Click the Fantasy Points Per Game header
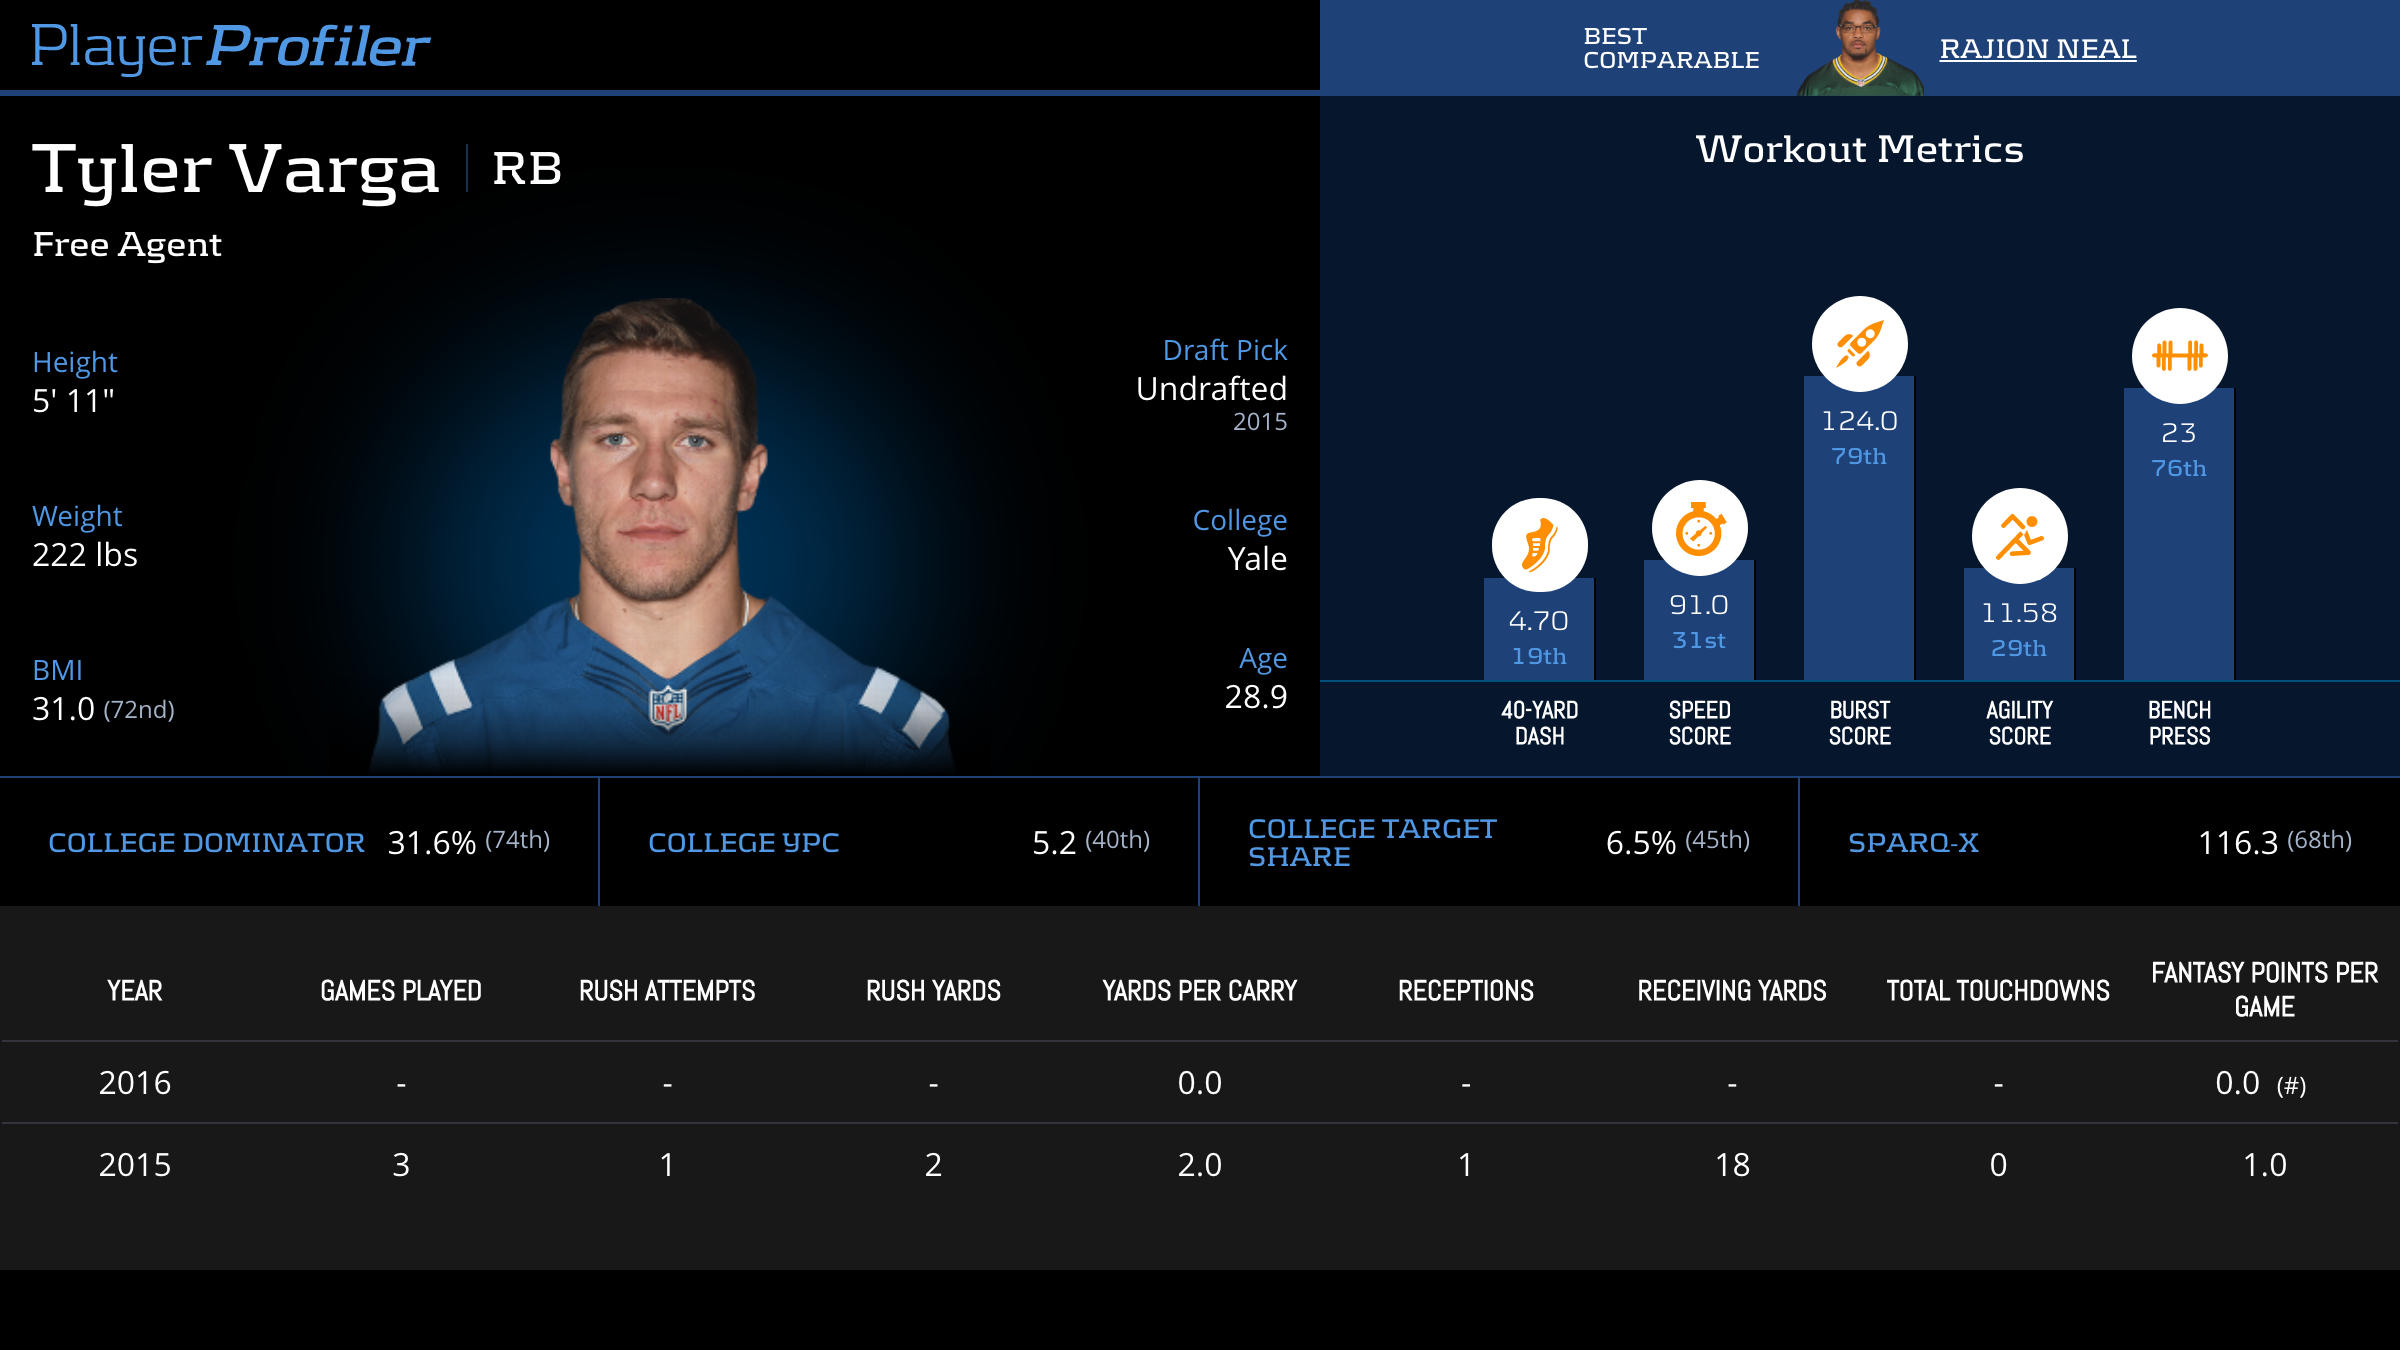 (x=2264, y=989)
